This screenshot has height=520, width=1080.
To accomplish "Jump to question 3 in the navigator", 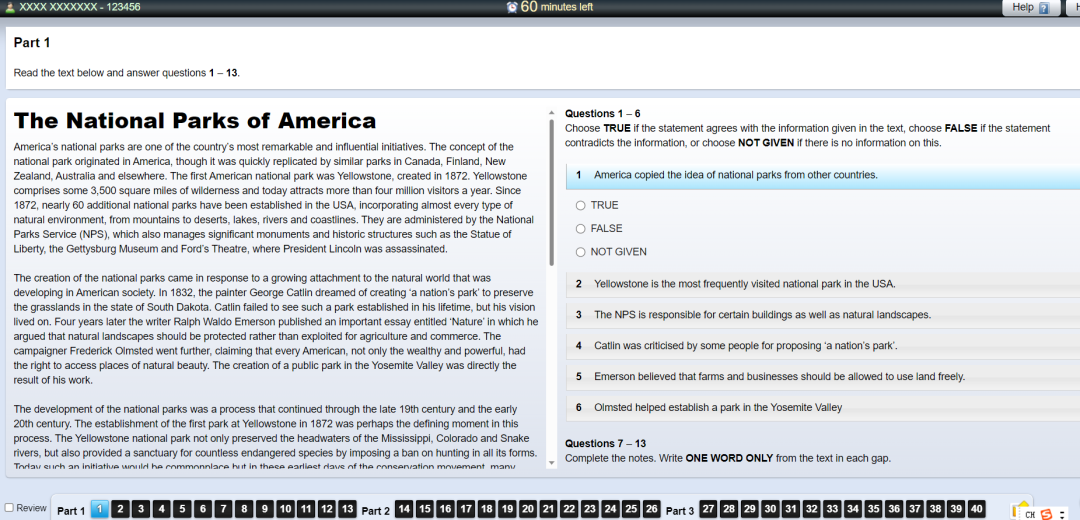I will (140, 510).
